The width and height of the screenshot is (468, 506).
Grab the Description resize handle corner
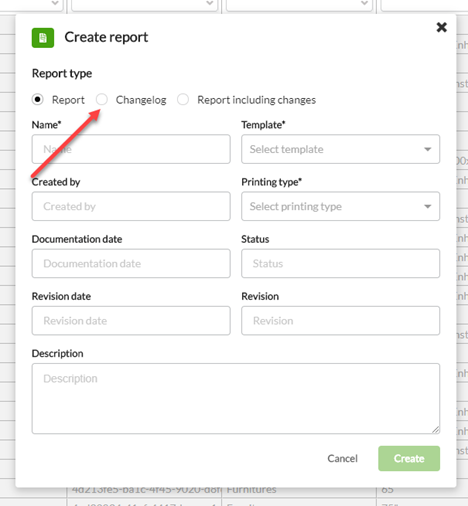pyautogui.click(x=436, y=430)
